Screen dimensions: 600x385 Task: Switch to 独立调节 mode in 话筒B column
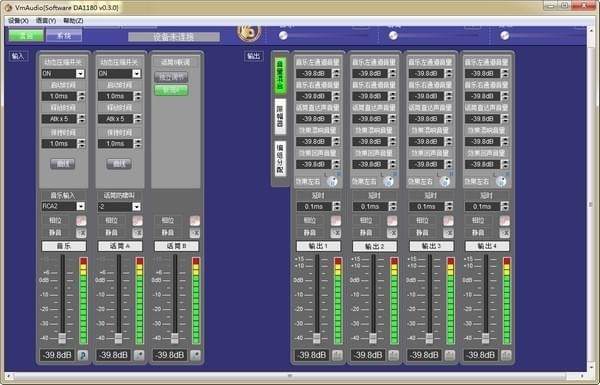pos(171,77)
